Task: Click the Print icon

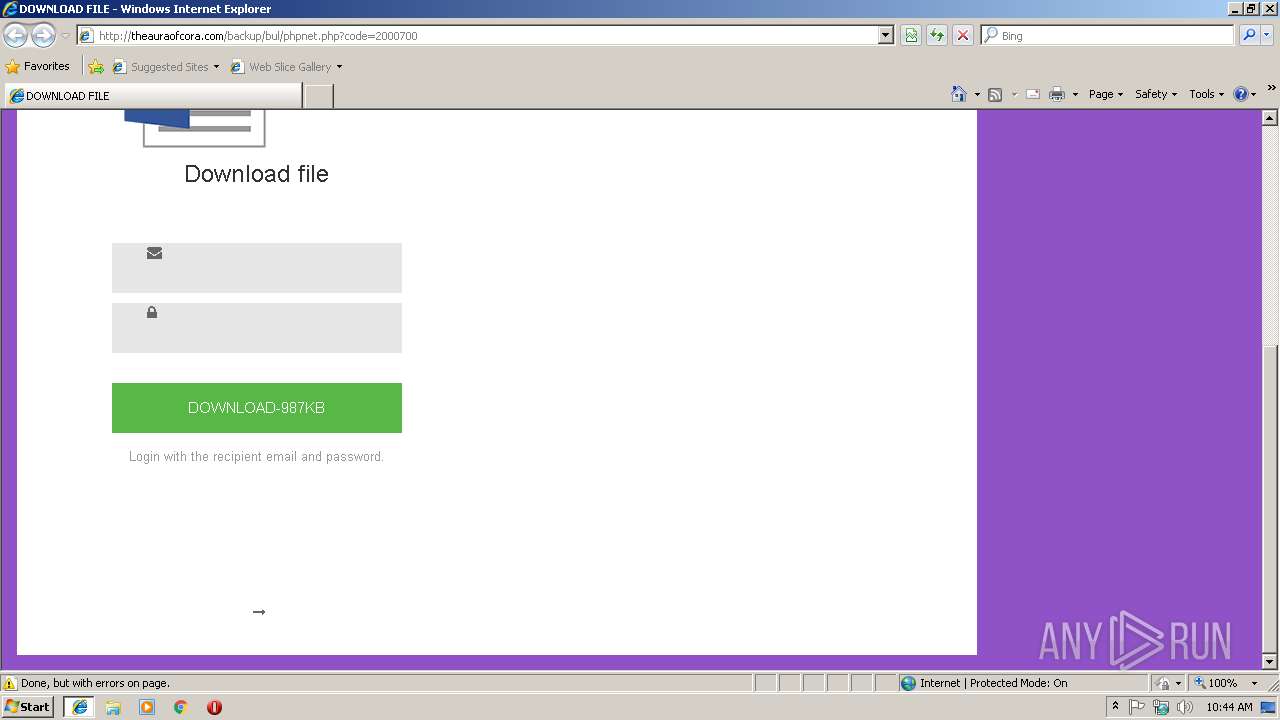Action: [x=1057, y=94]
